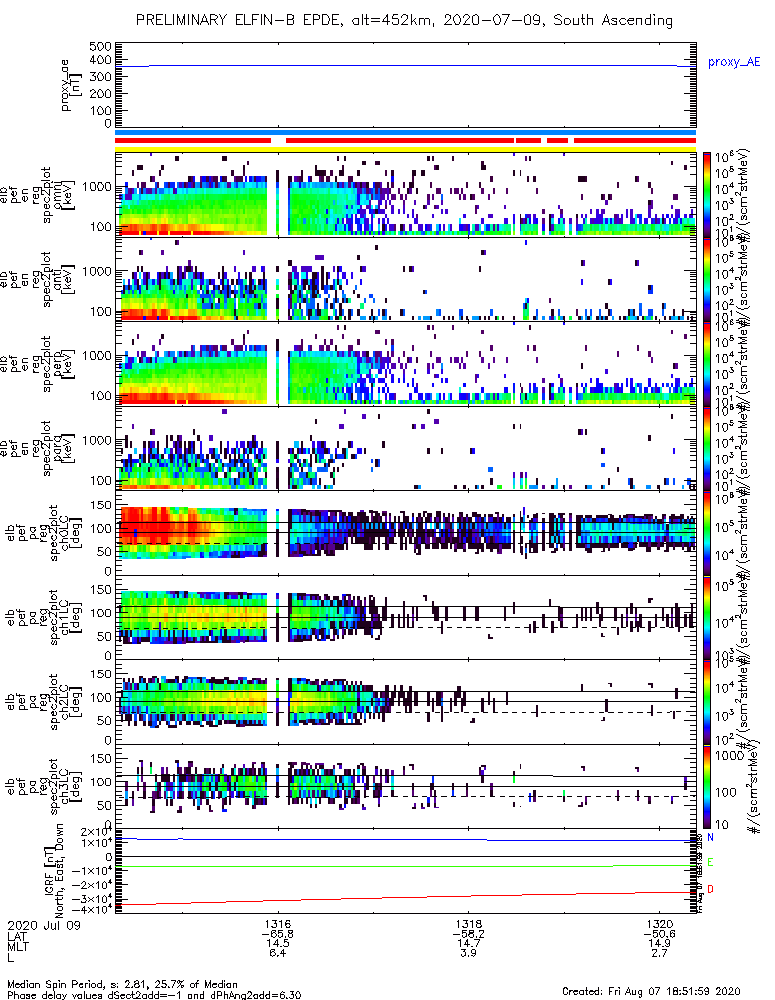
Task: Click the red "D" legend letter
Action: tap(710, 889)
